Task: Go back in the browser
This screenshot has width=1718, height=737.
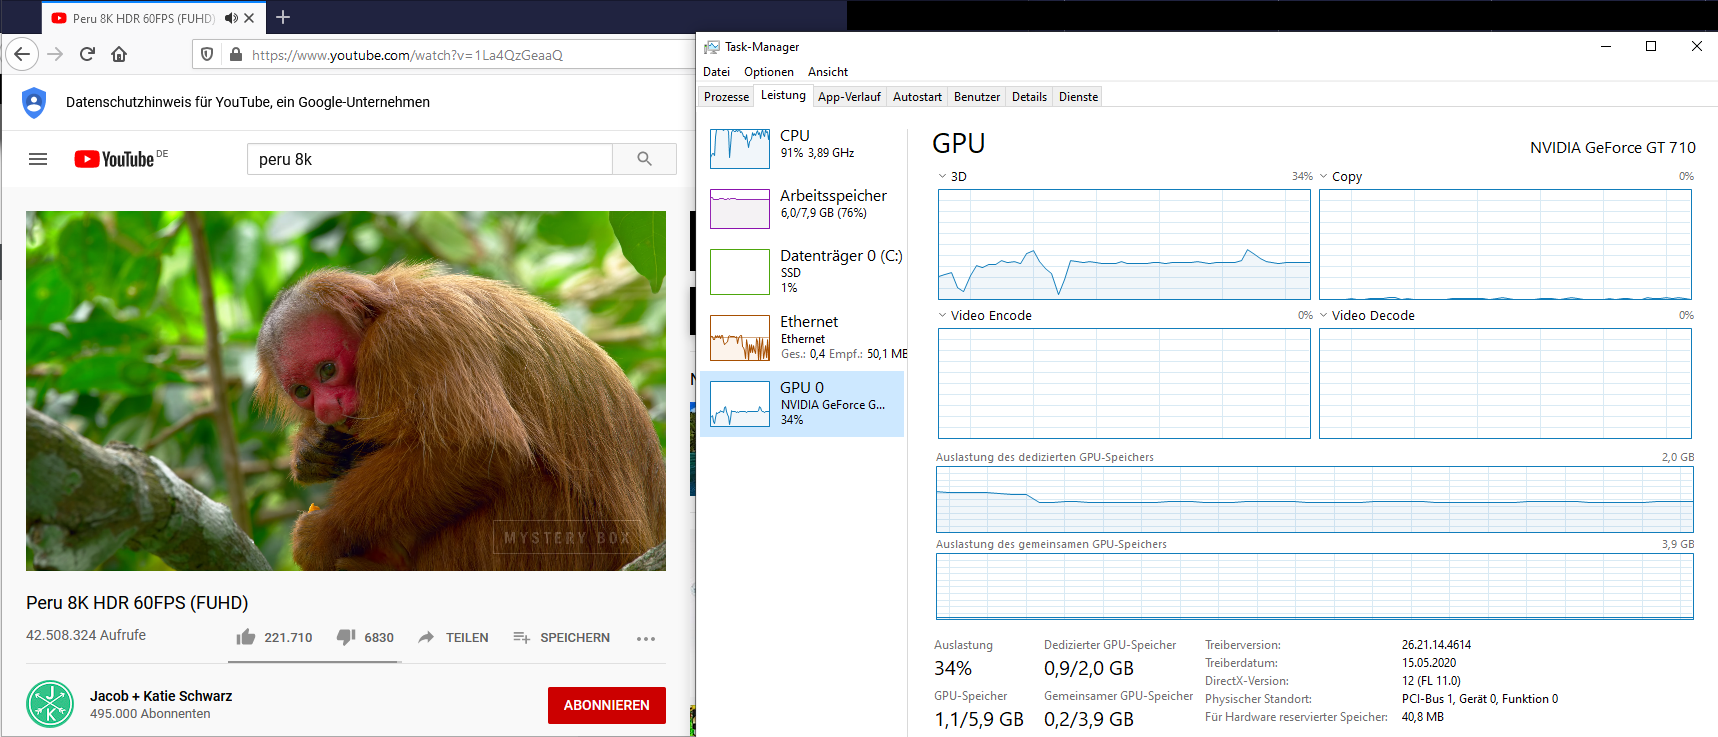Action: (22, 54)
